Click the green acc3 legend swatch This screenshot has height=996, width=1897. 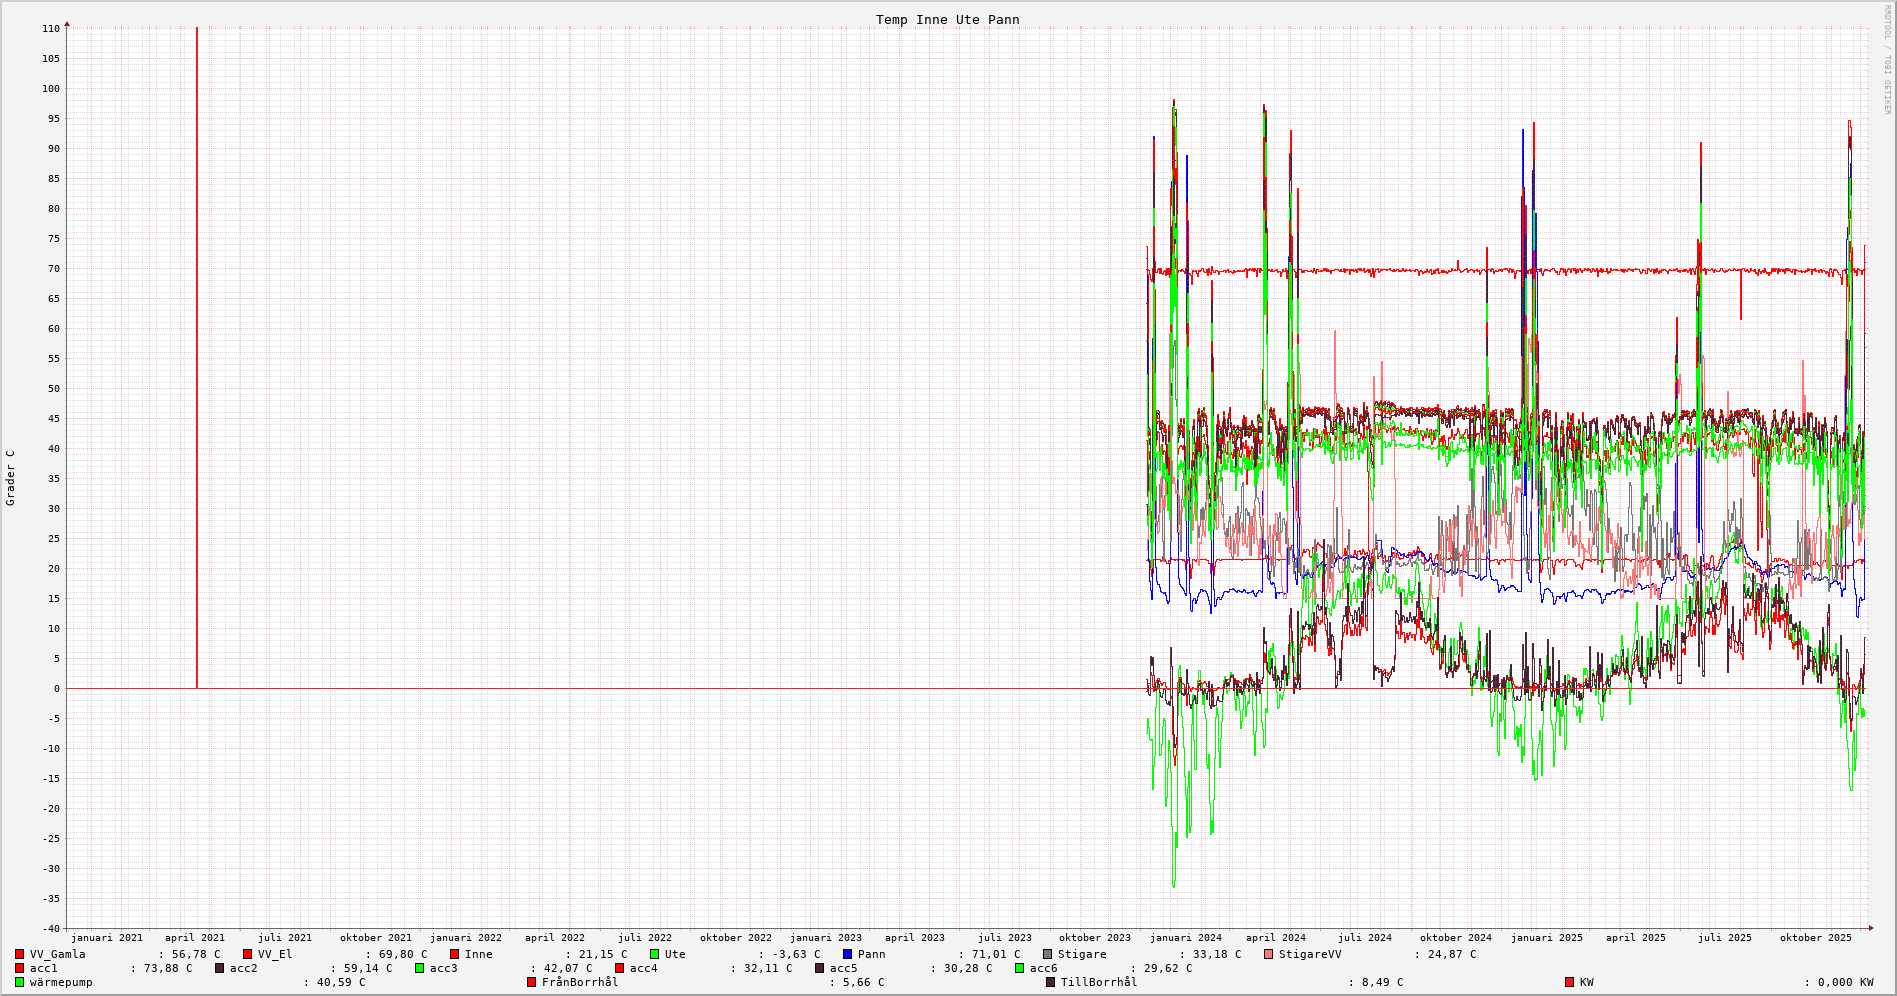[419, 968]
